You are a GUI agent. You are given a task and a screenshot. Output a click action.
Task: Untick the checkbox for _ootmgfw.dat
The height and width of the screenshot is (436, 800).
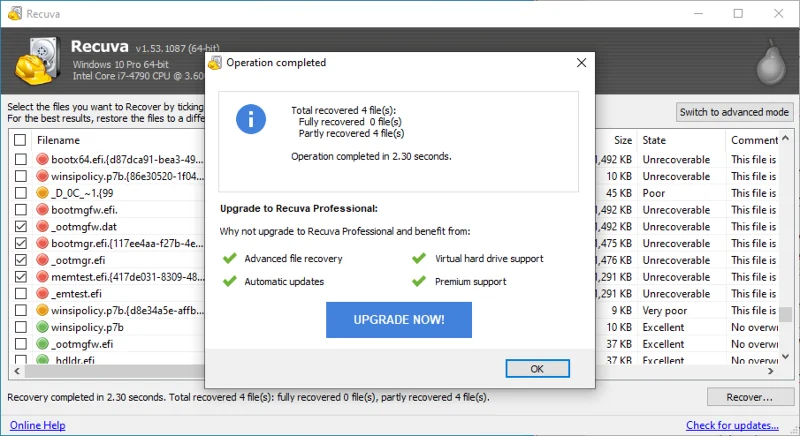(x=20, y=226)
